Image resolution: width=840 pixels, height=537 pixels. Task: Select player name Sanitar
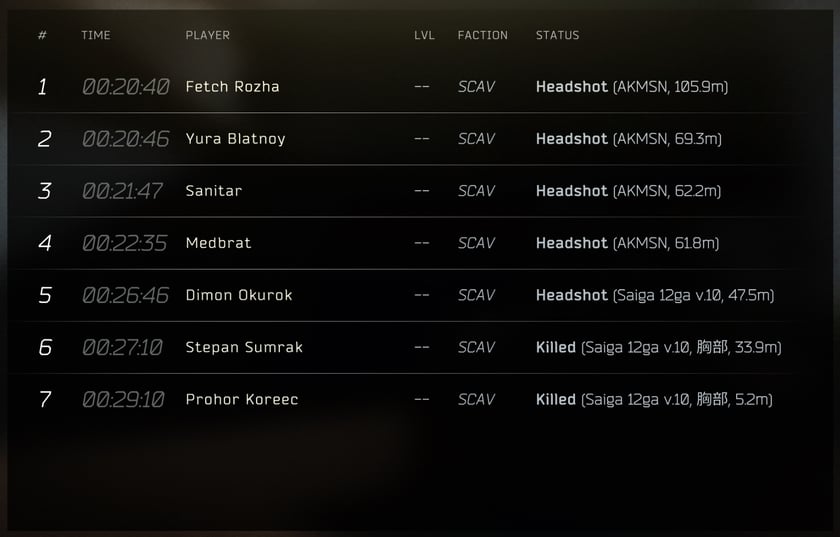point(214,191)
